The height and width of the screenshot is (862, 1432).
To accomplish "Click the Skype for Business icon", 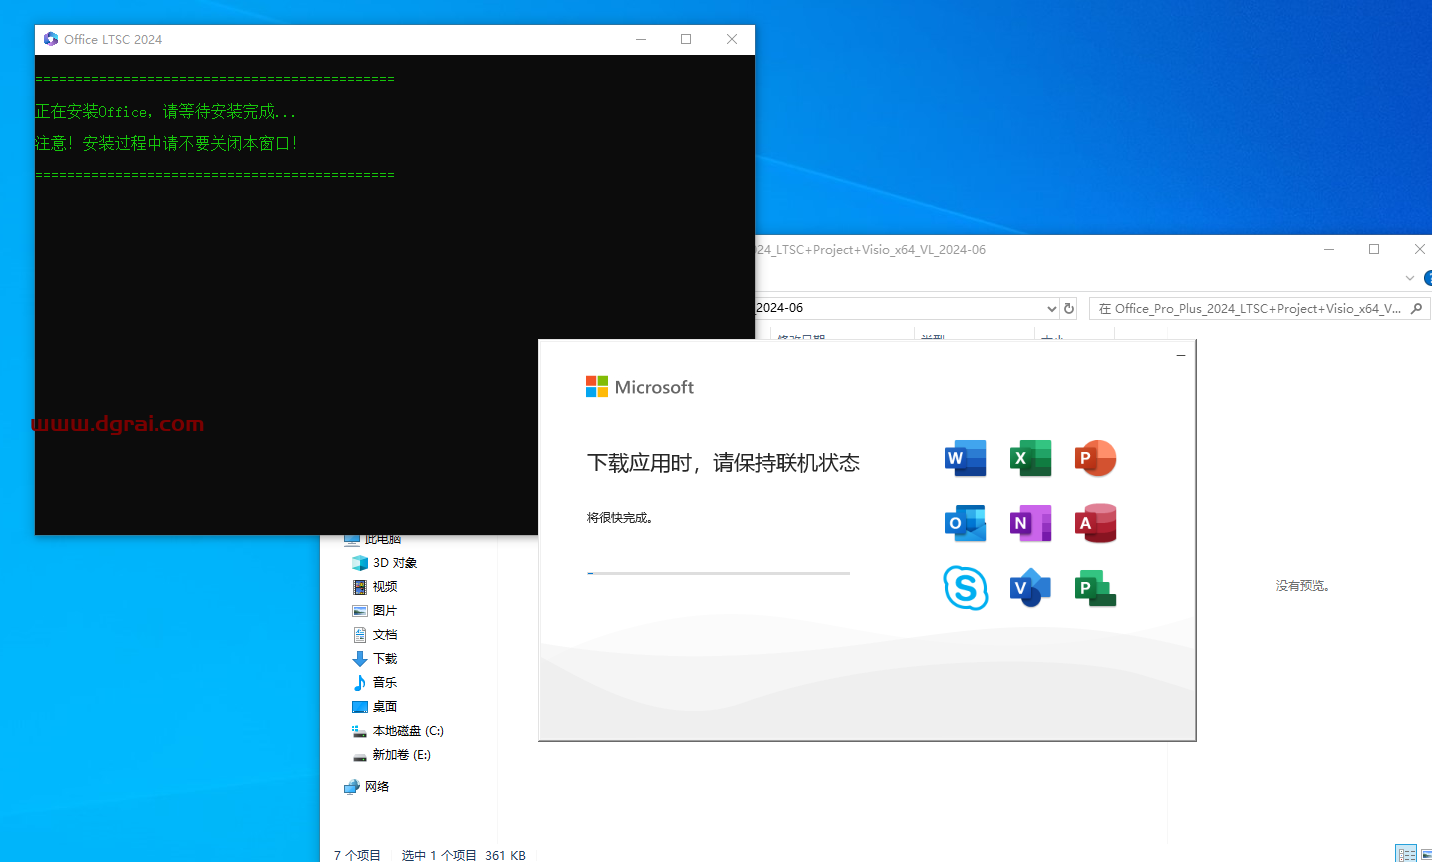I will [x=966, y=588].
